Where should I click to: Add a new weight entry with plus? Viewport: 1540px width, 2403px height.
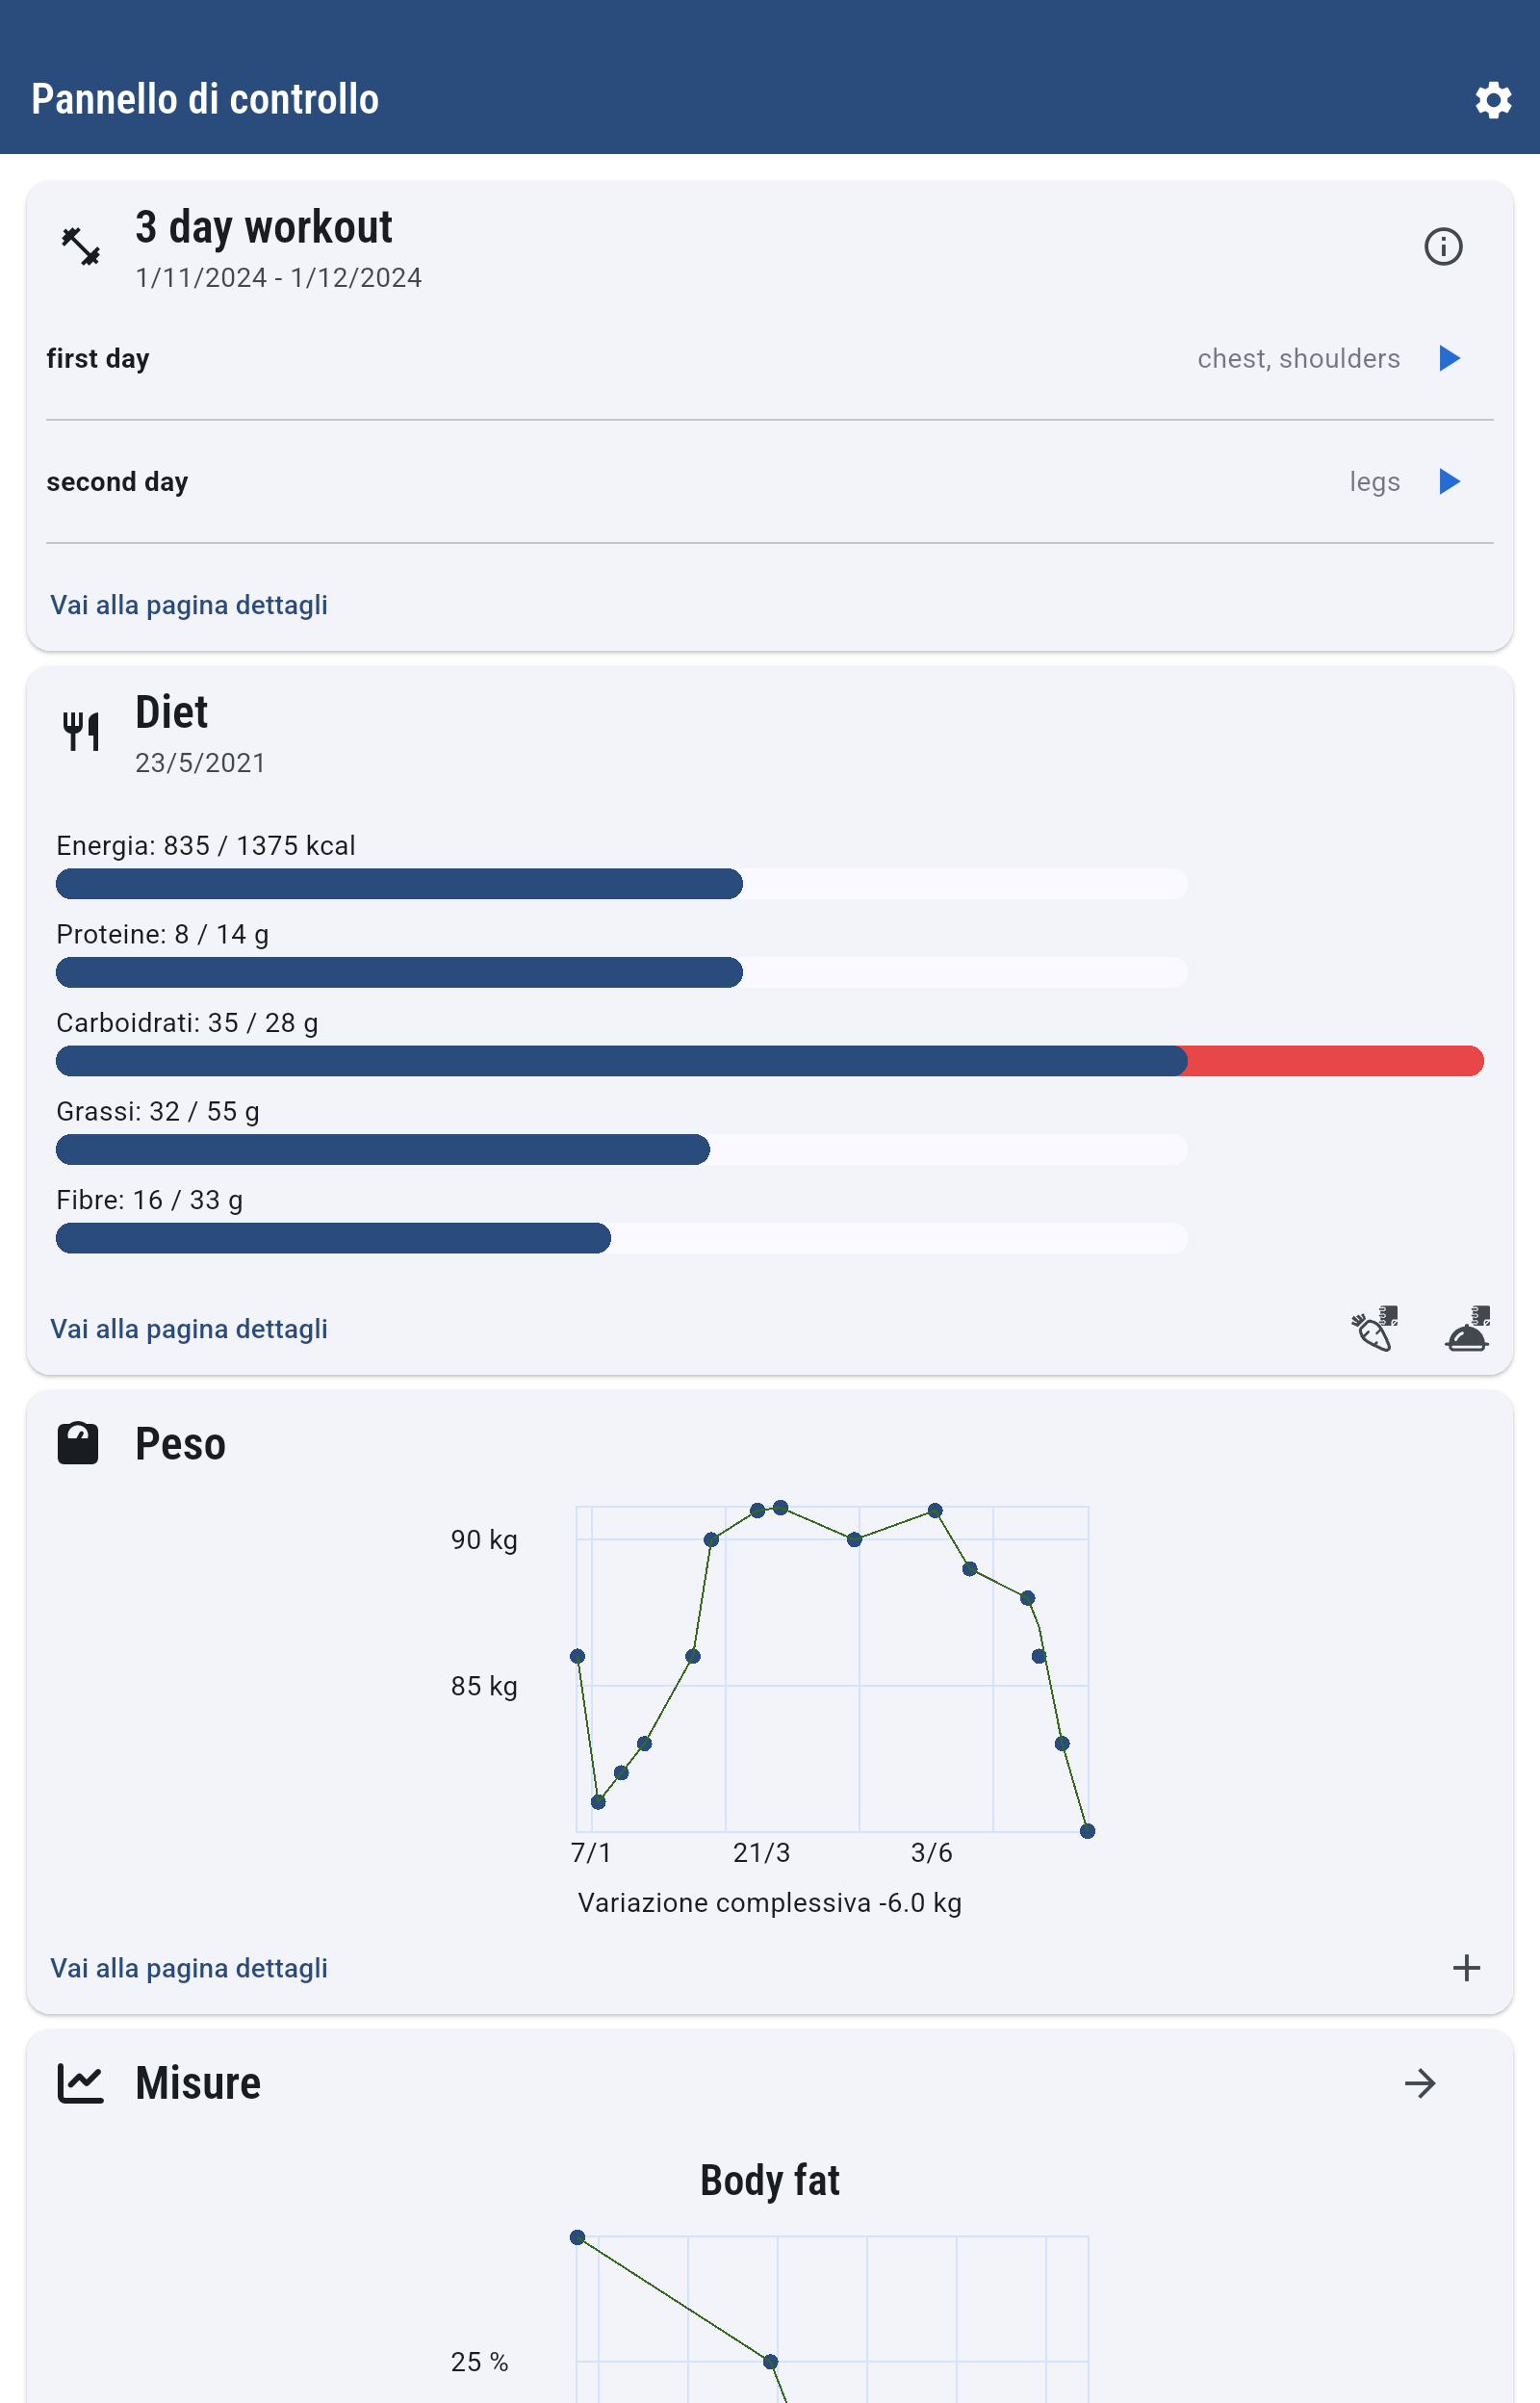[1466, 1967]
